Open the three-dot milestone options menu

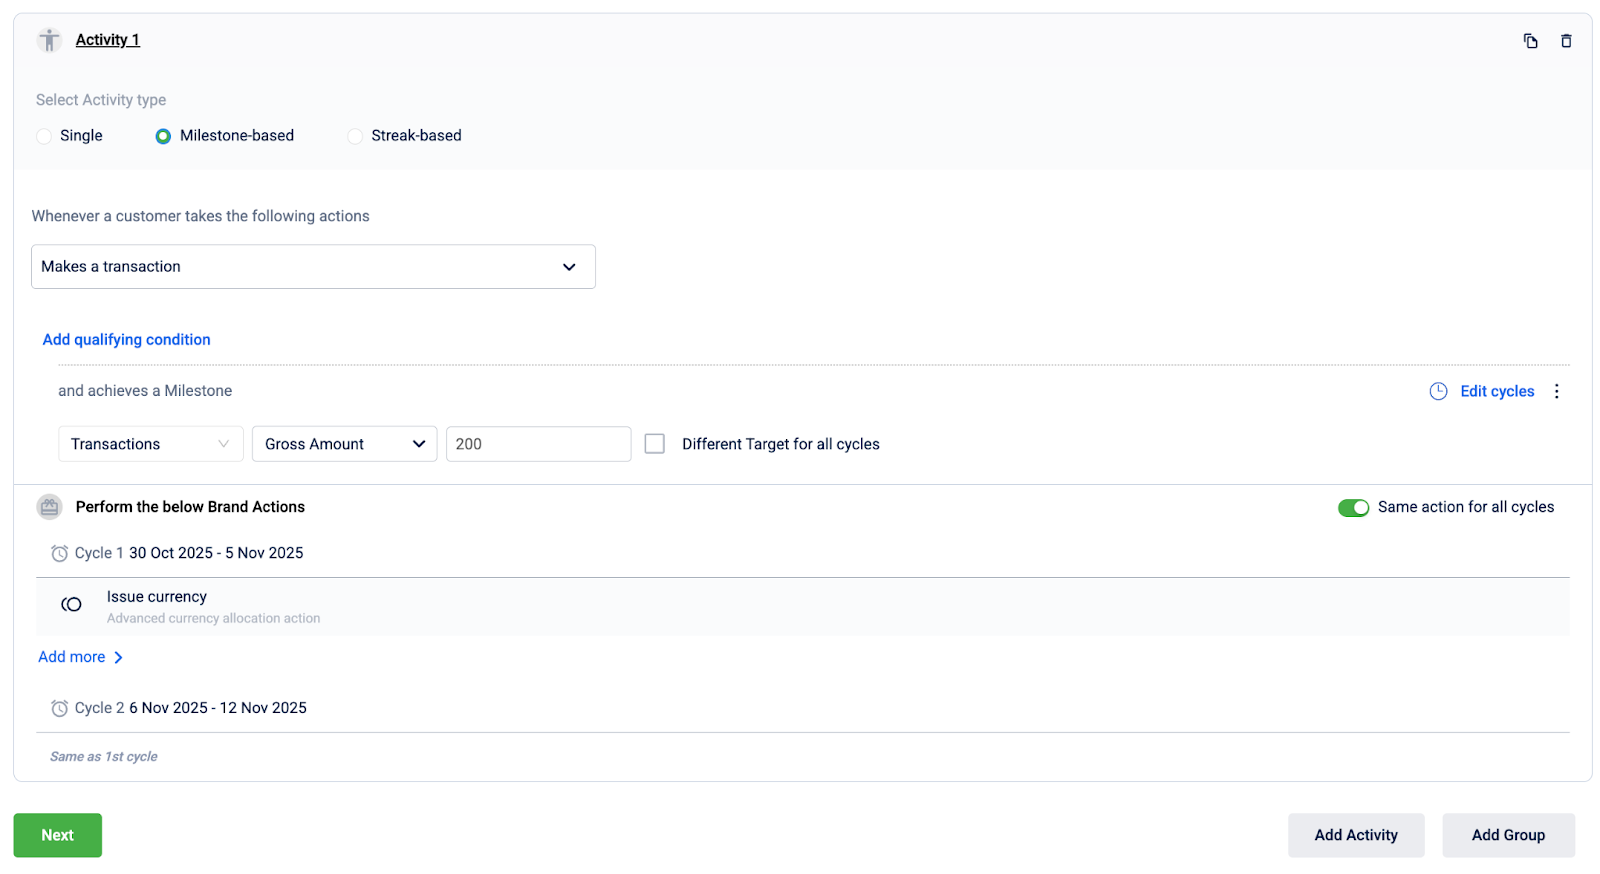click(x=1556, y=391)
